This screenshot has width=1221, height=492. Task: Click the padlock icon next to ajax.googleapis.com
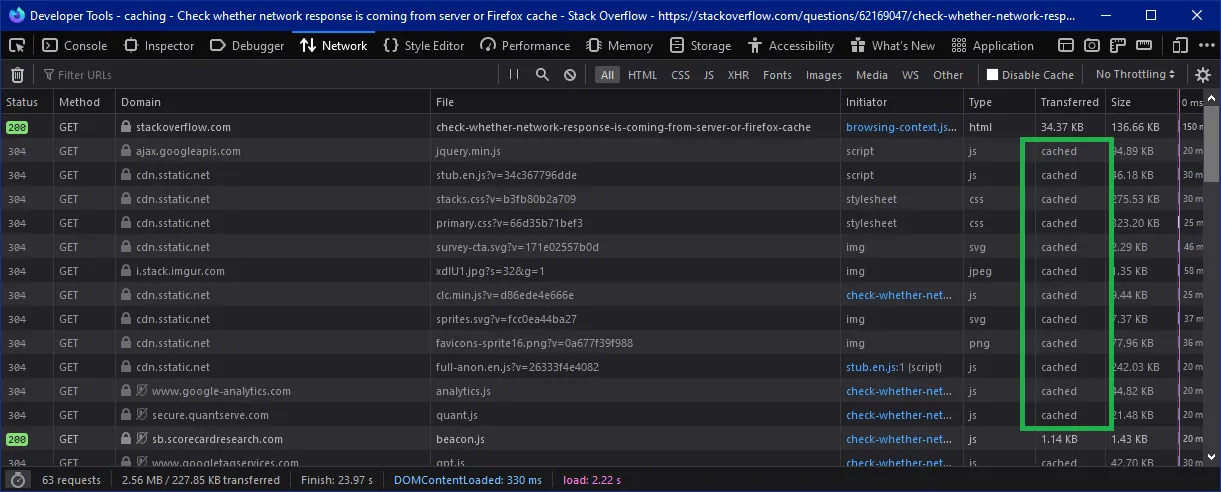[x=126, y=151]
